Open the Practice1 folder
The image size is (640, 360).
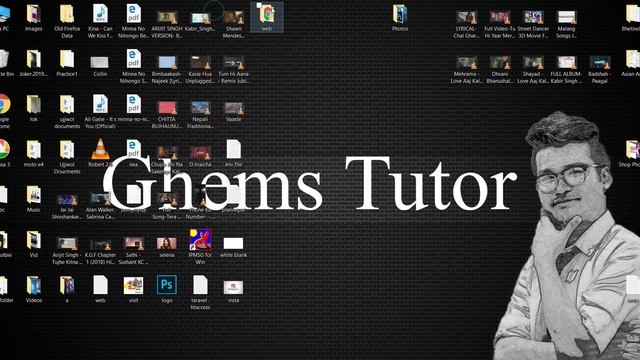click(x=67, y=59)
